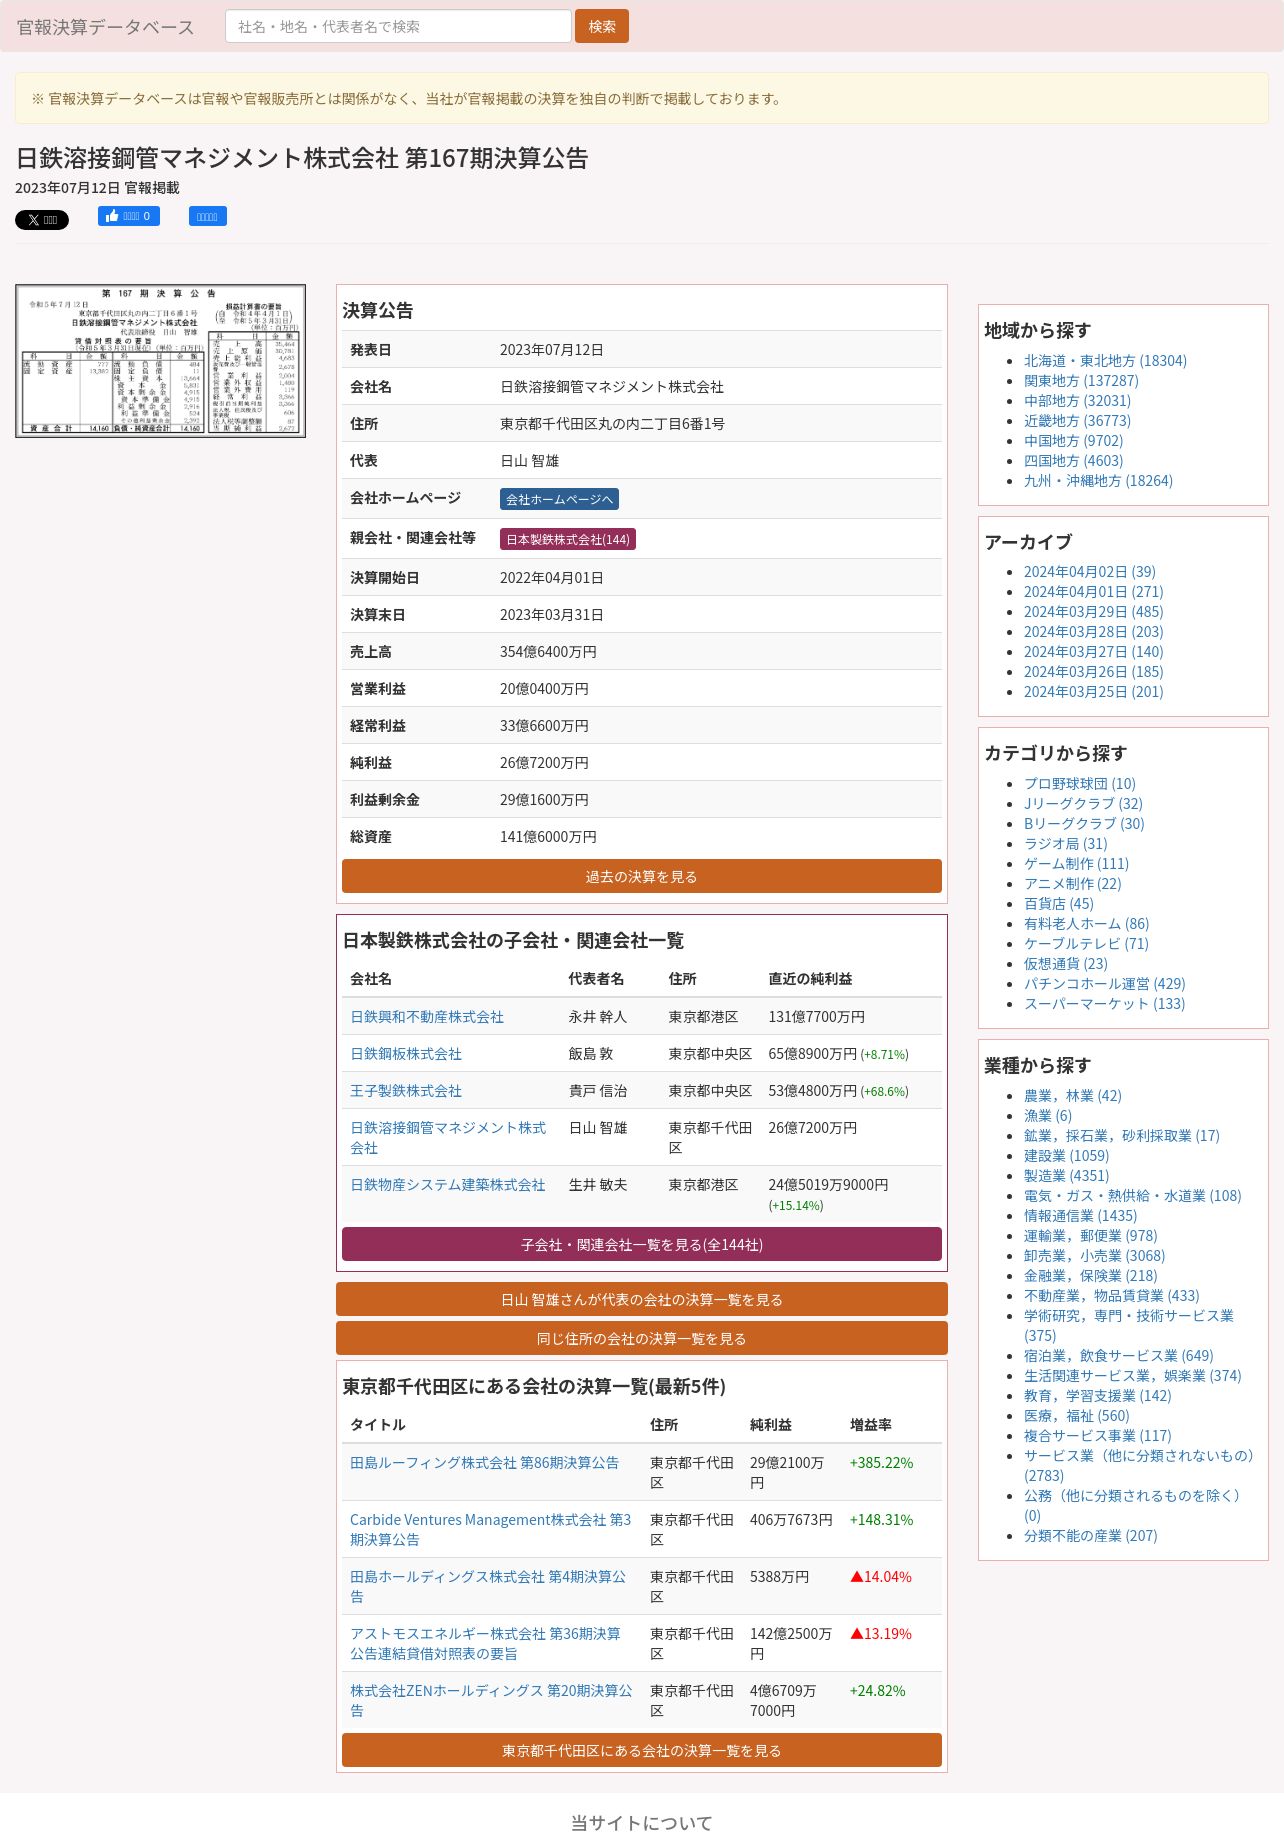Open 情報通信業 (1435) industry
This screenshot has height=1839, width=1284.
[x=1080, y=1216]
